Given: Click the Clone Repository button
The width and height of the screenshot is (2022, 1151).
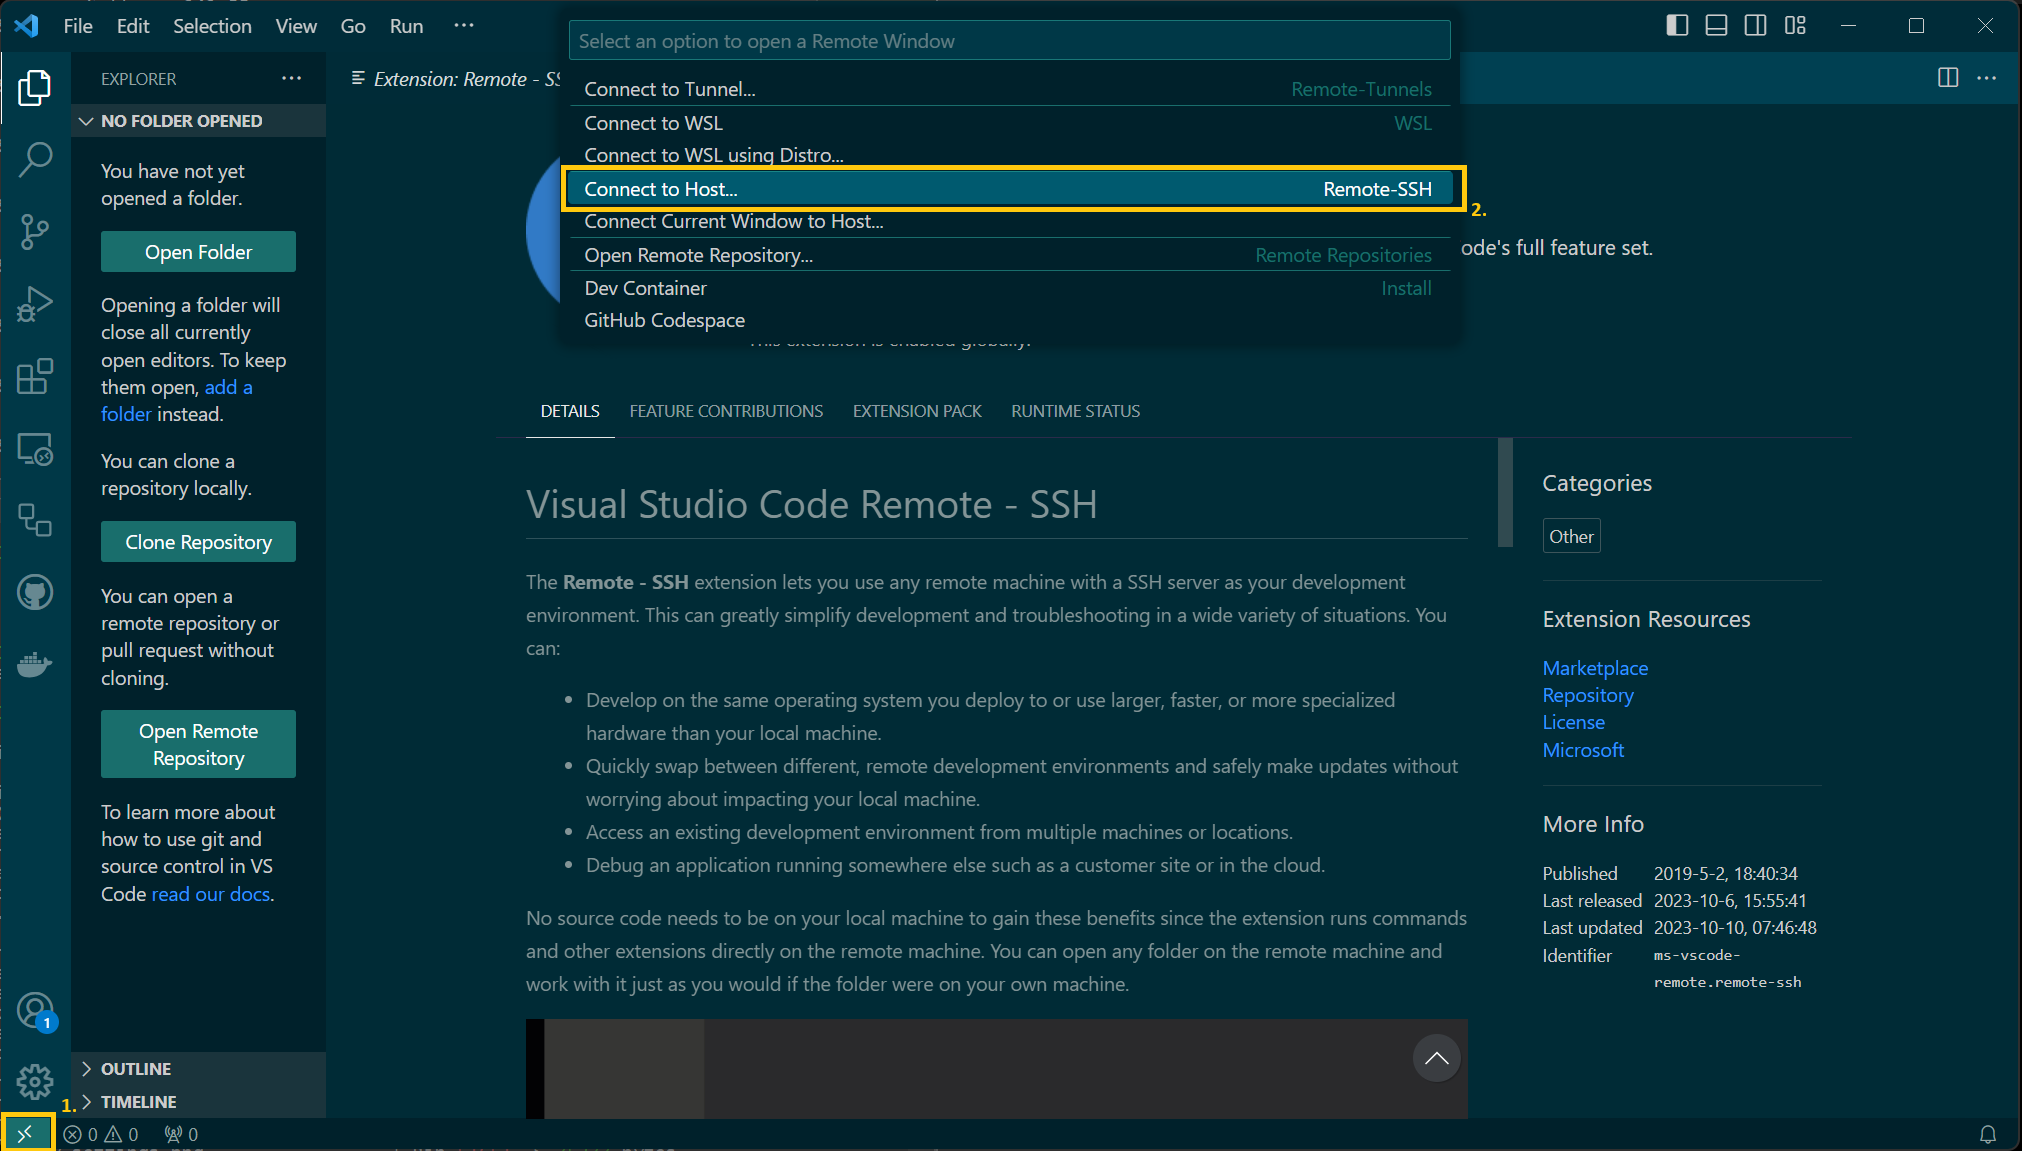Looking at the screenshot, I should click(198, 542).
